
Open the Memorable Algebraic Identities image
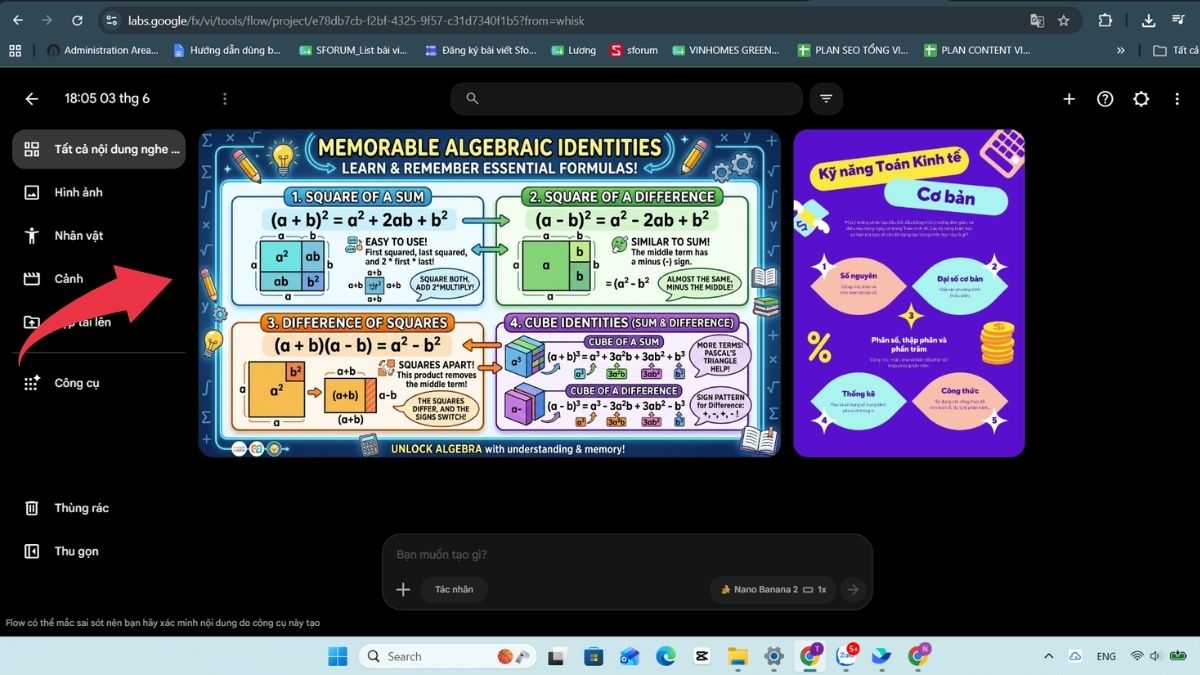[490, 293]
